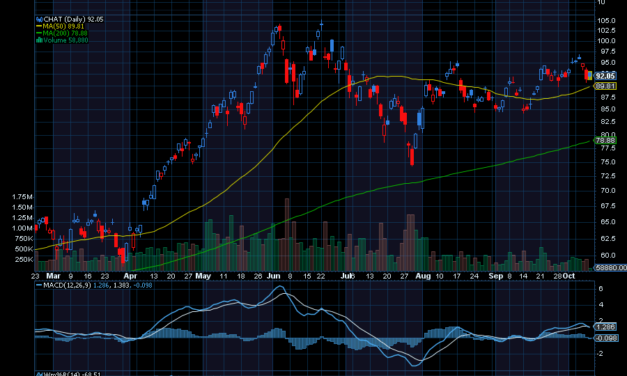
Task: Click the 250K volume axis label
Action: (24, 260)
